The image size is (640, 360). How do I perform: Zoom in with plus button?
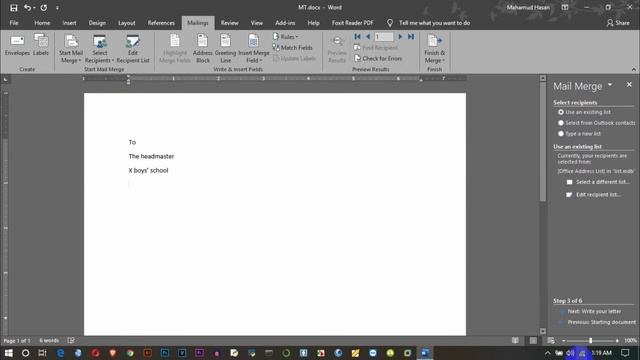(617, 340)
